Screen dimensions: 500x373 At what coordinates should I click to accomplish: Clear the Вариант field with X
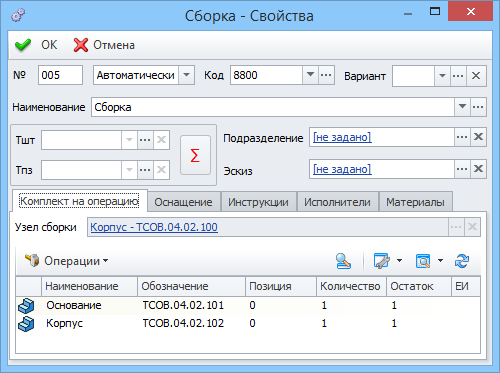(476, 76)
